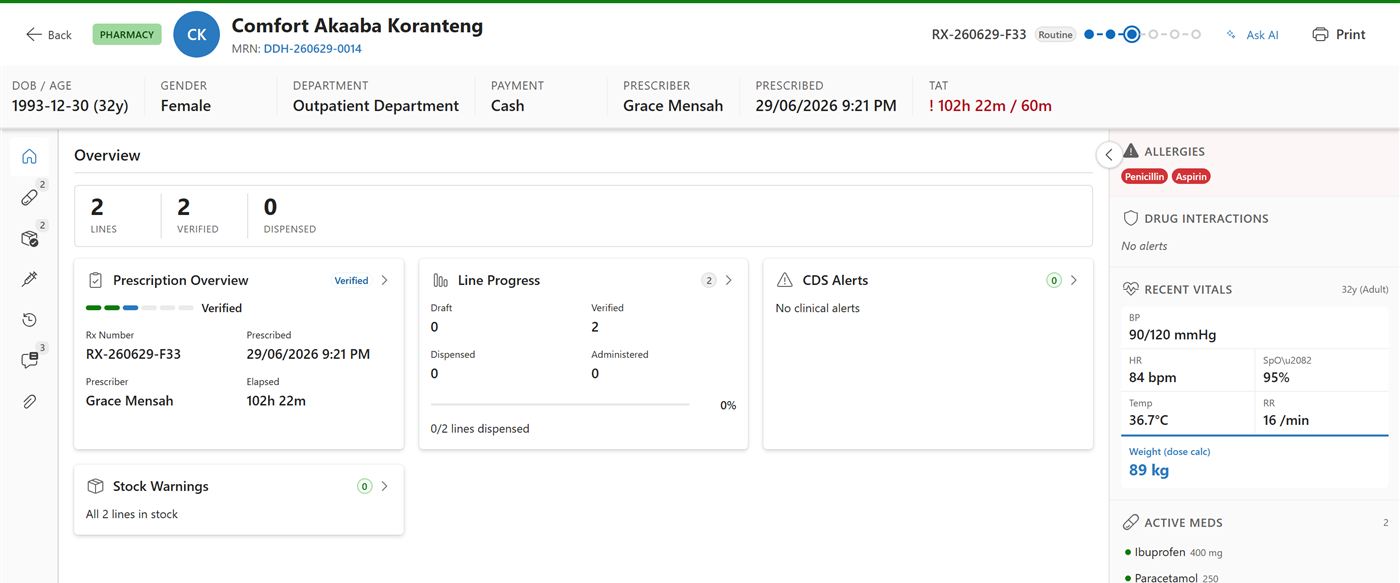The image size is (1400, 583).
Task: Click RX-260629-F33 in the top bar
Action: coord(979,34)
